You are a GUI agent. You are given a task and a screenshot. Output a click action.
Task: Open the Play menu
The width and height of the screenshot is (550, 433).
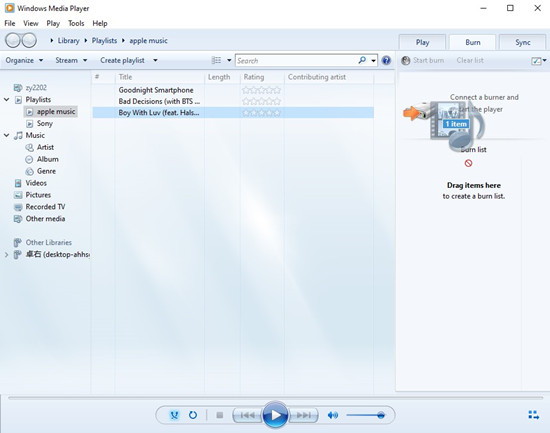(x=53, y=24)
